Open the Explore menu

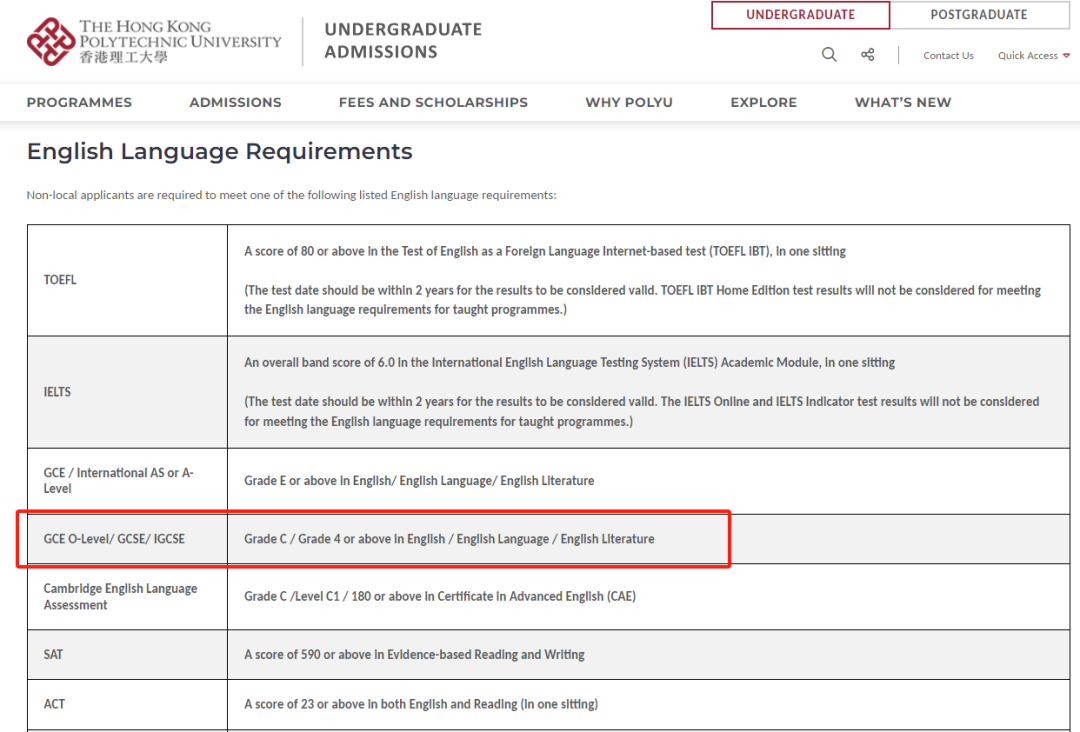coord(764,103)
